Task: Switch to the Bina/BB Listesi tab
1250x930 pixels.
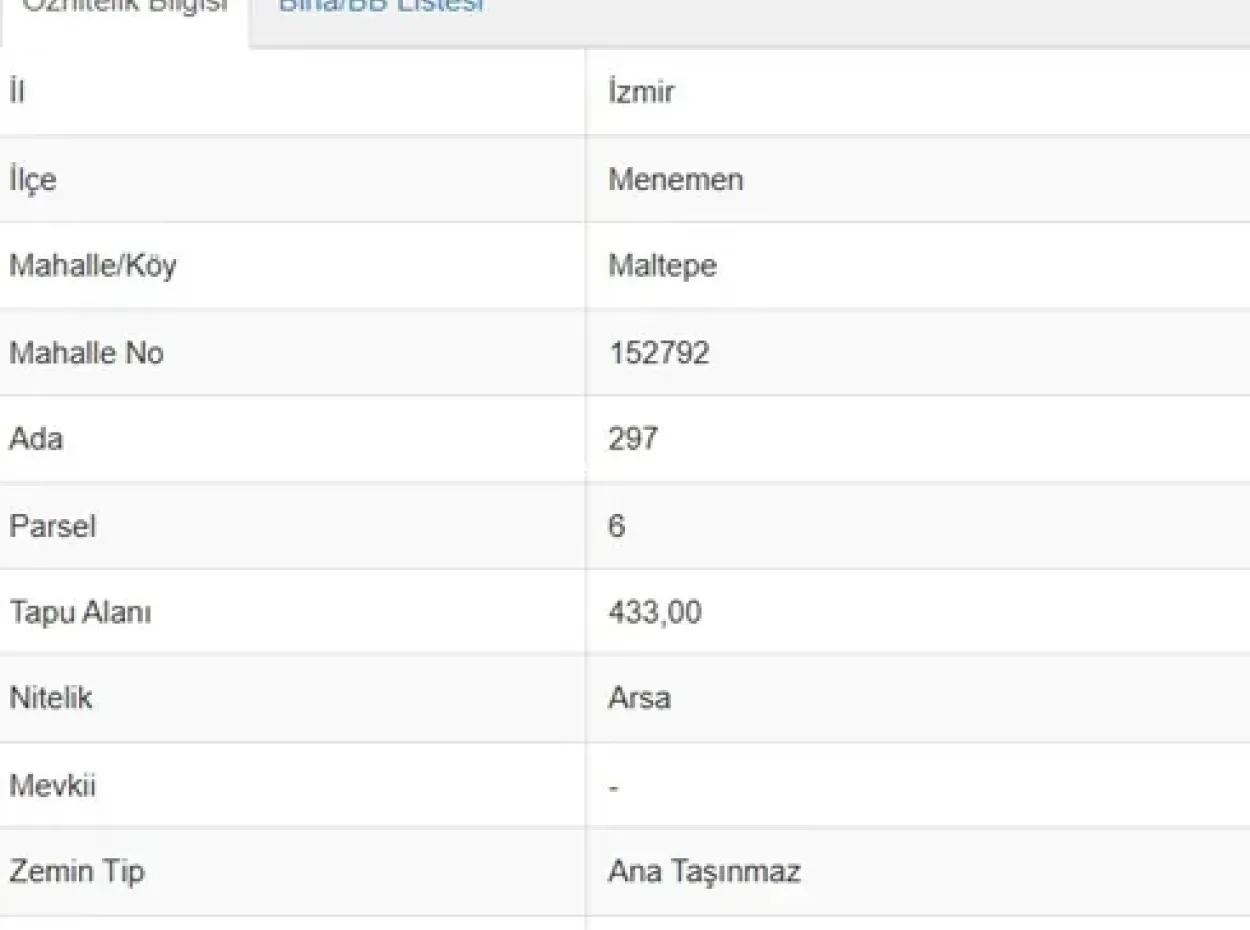Action: pyautogui.click(x=380, y=6)
